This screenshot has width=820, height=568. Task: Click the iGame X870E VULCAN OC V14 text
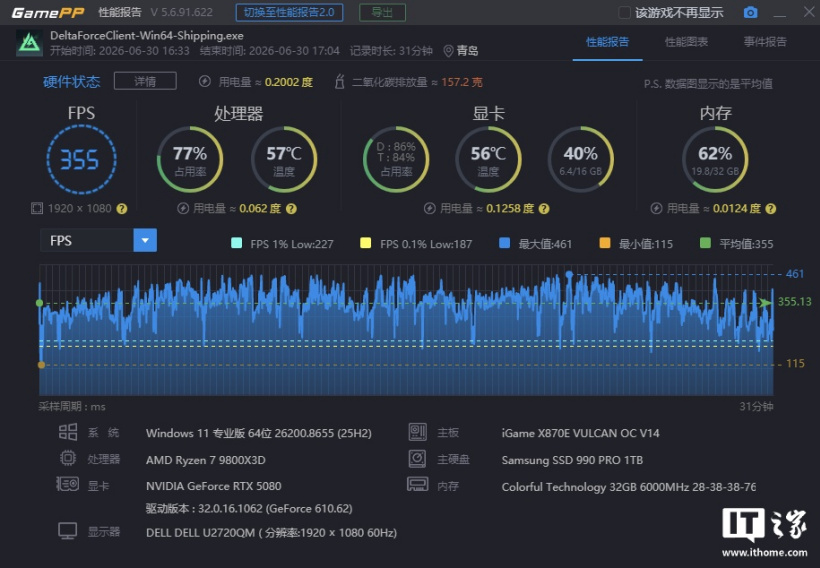pos(580,433)
